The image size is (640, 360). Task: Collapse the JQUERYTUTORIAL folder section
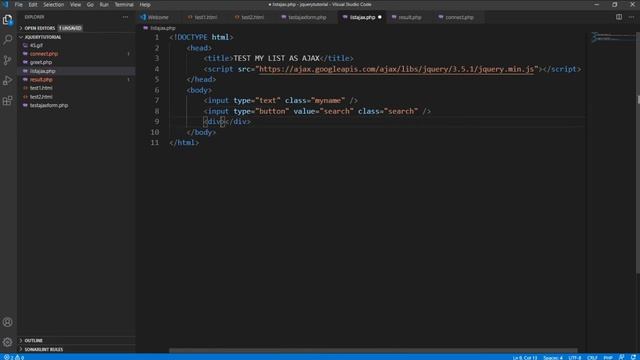42,37
